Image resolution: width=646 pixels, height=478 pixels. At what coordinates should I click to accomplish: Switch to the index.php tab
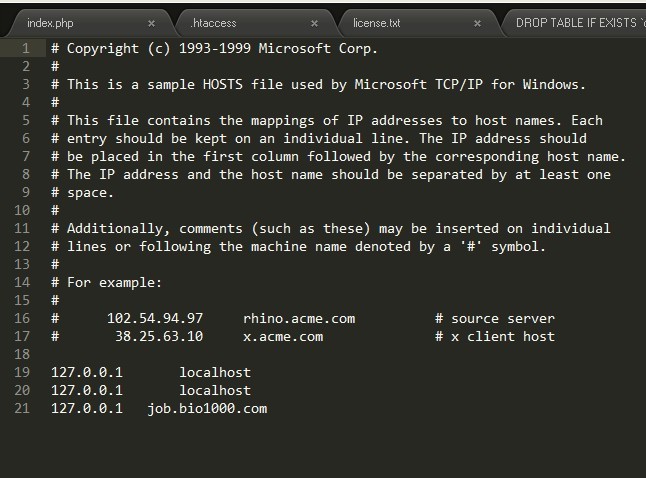point(50,23)
